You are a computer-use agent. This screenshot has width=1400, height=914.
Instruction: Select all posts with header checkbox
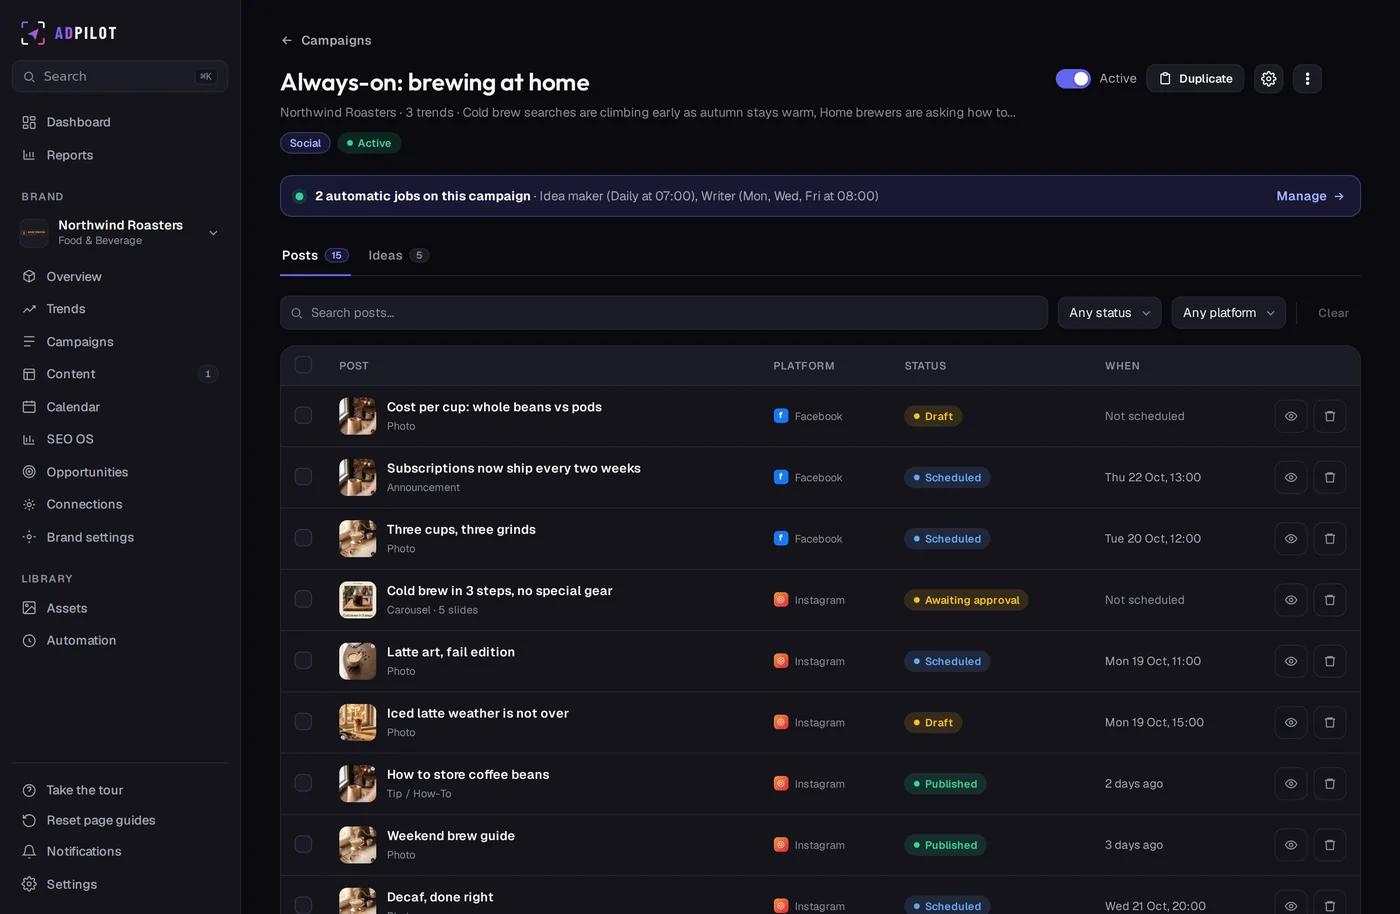coord(303,365)
